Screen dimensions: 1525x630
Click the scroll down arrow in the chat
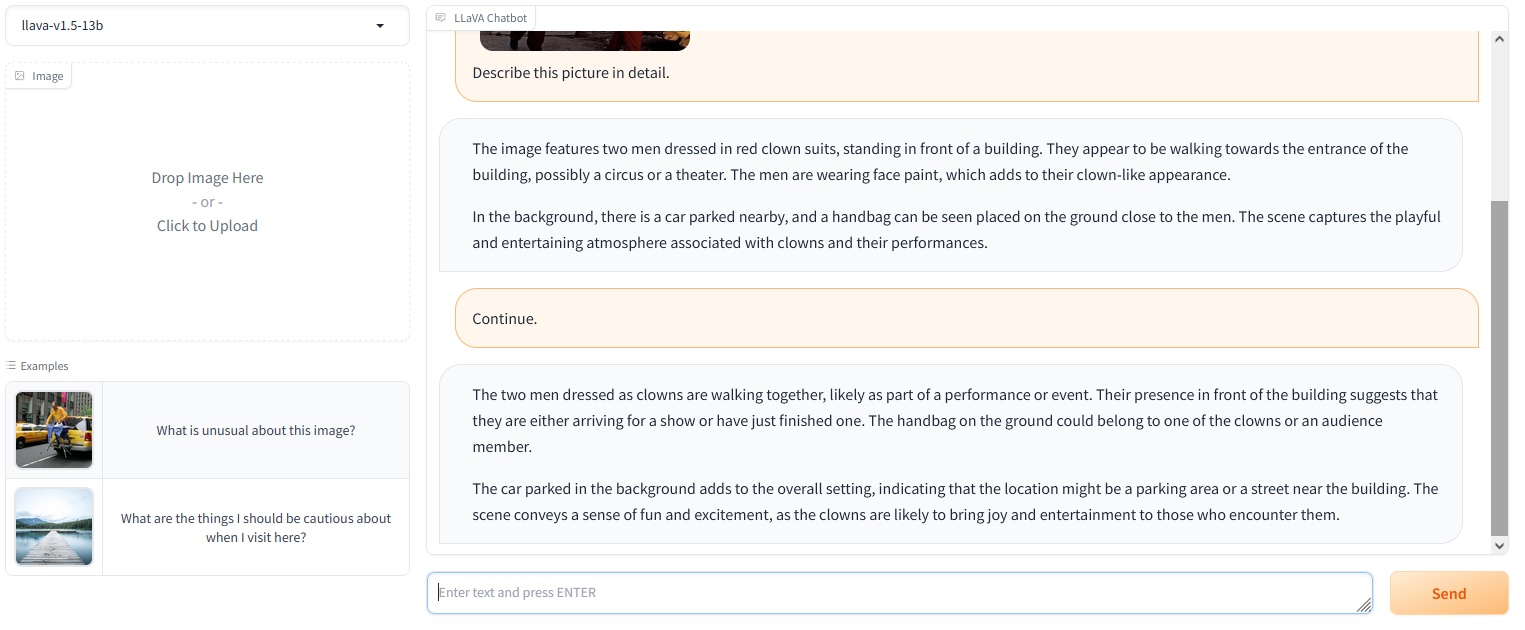coord(1499,545)
